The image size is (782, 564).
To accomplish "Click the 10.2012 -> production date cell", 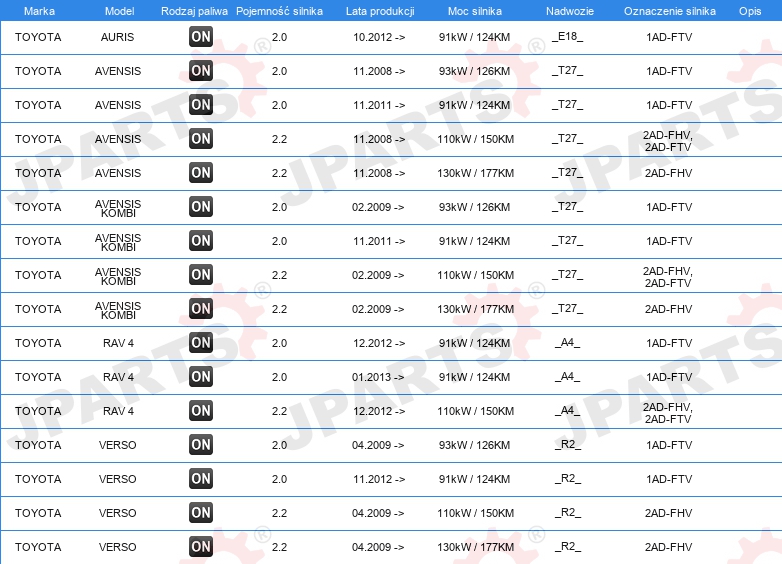I will point(379,37).
